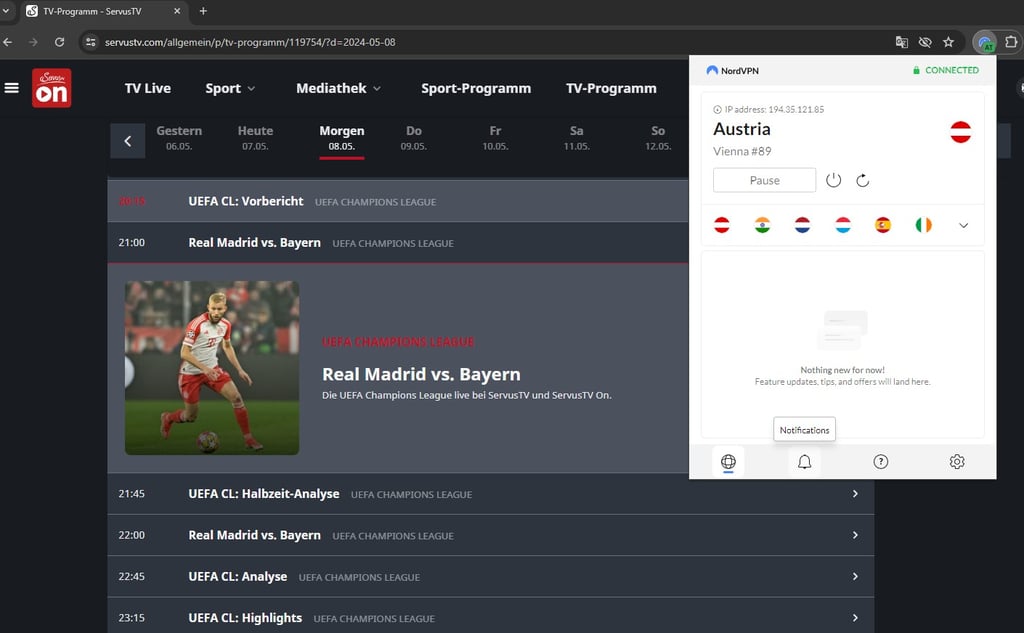The width and height of the screenshot is (1024, 633).
Task: Expand the UEFA CL: Analyse row chevron
Action: [x=855, y=576]
